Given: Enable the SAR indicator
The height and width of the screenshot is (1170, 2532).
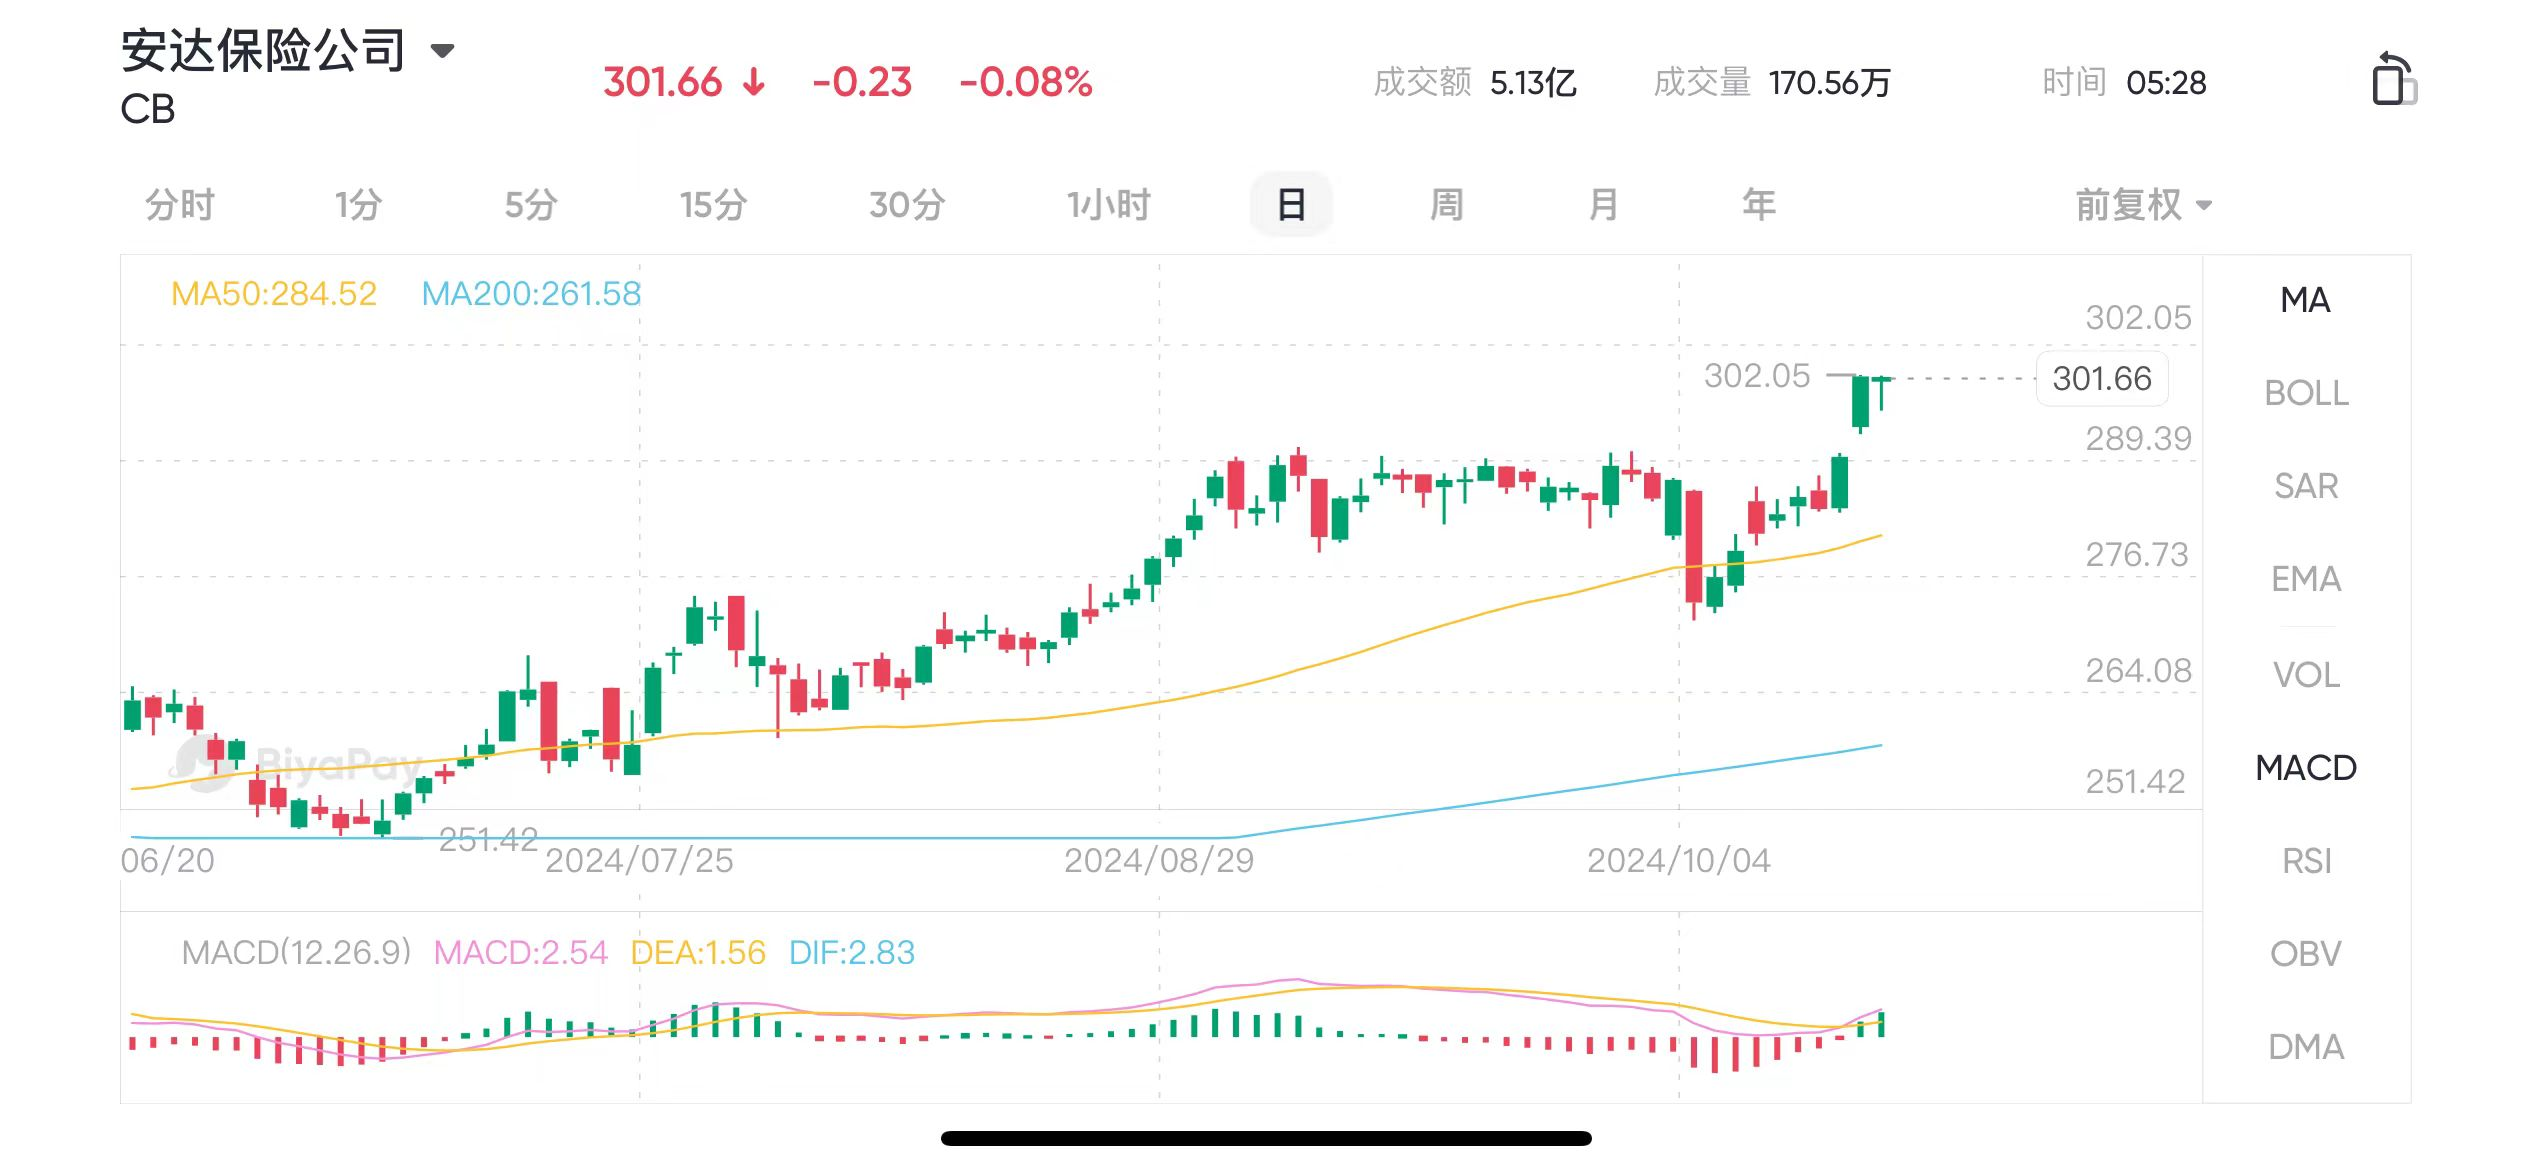Looking at the screenshot, I should tap(2306, 486).
